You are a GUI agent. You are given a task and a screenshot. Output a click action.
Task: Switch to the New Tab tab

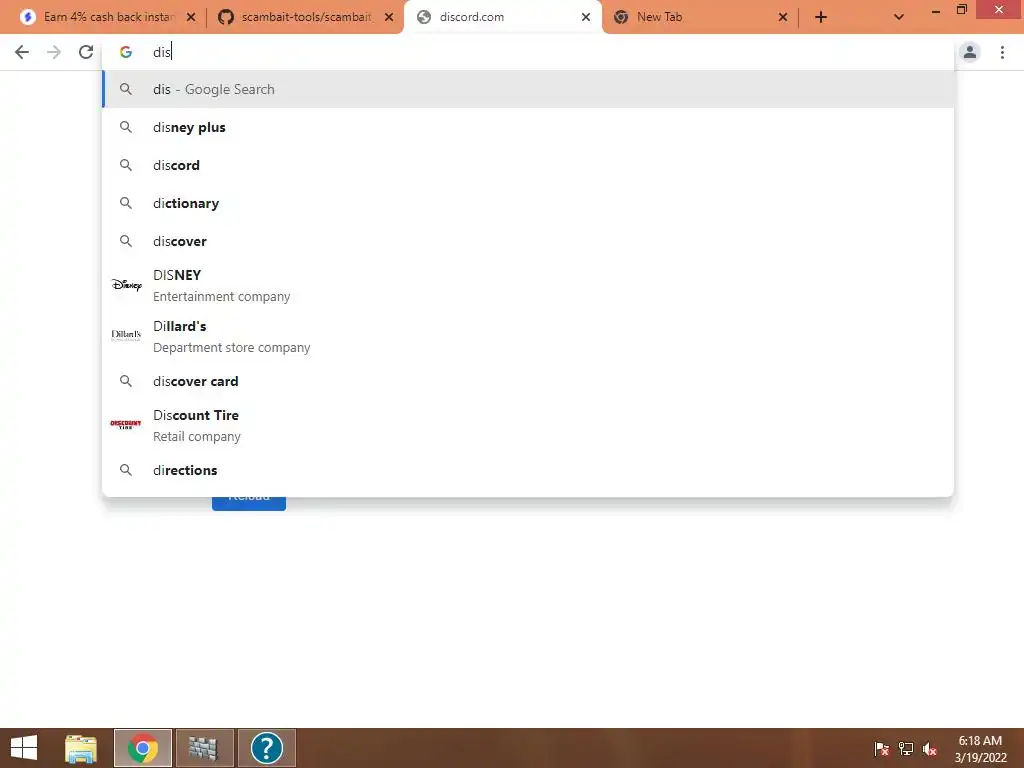tap(699, 17)
